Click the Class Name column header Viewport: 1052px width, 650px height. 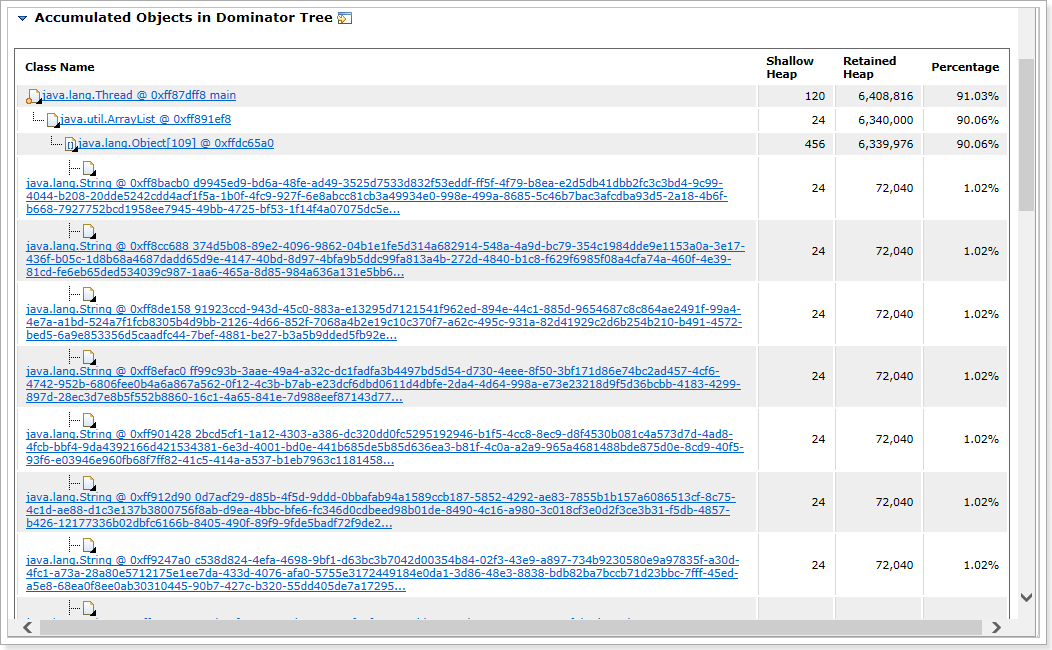[60, 67]
